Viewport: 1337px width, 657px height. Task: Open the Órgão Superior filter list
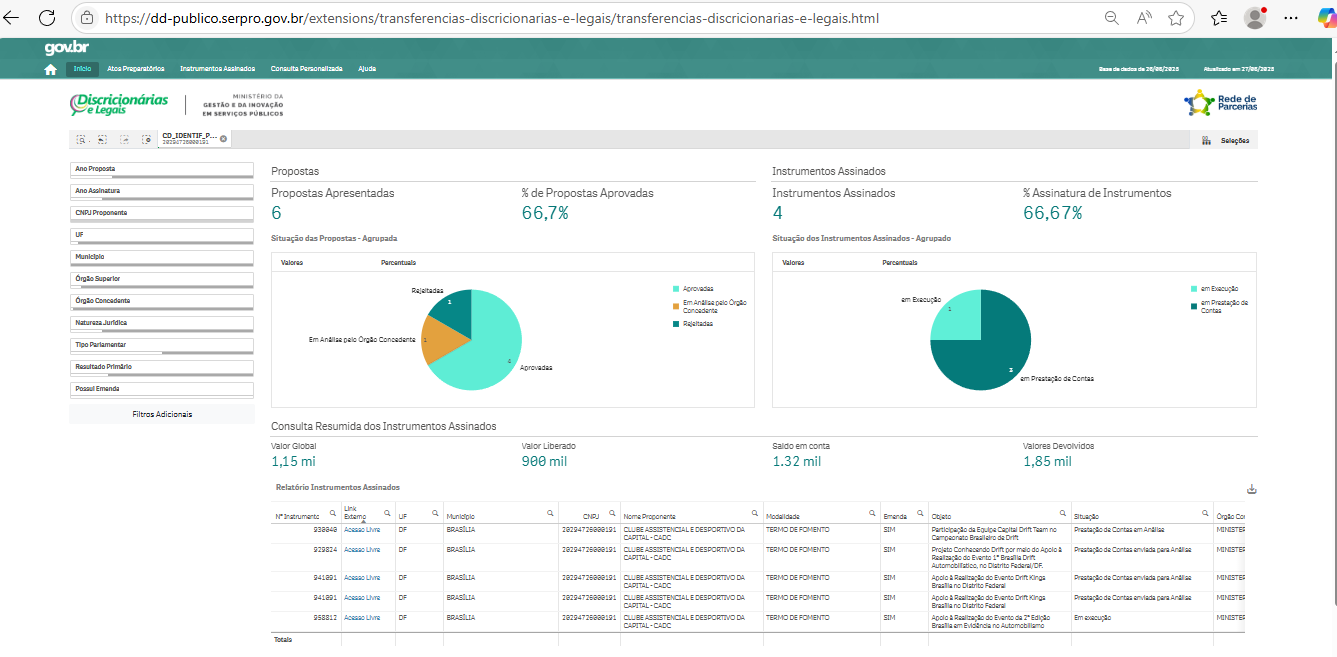[x=161, y=279]
